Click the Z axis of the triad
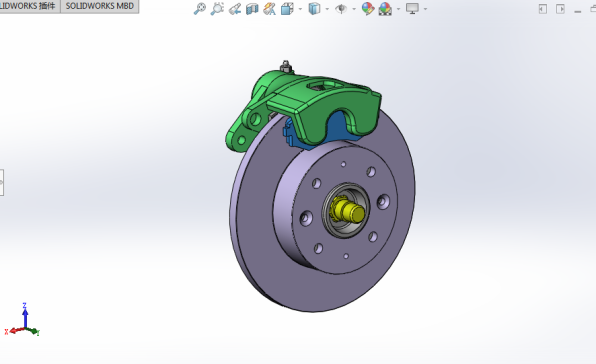596x364 pixels. click(25, 315)
